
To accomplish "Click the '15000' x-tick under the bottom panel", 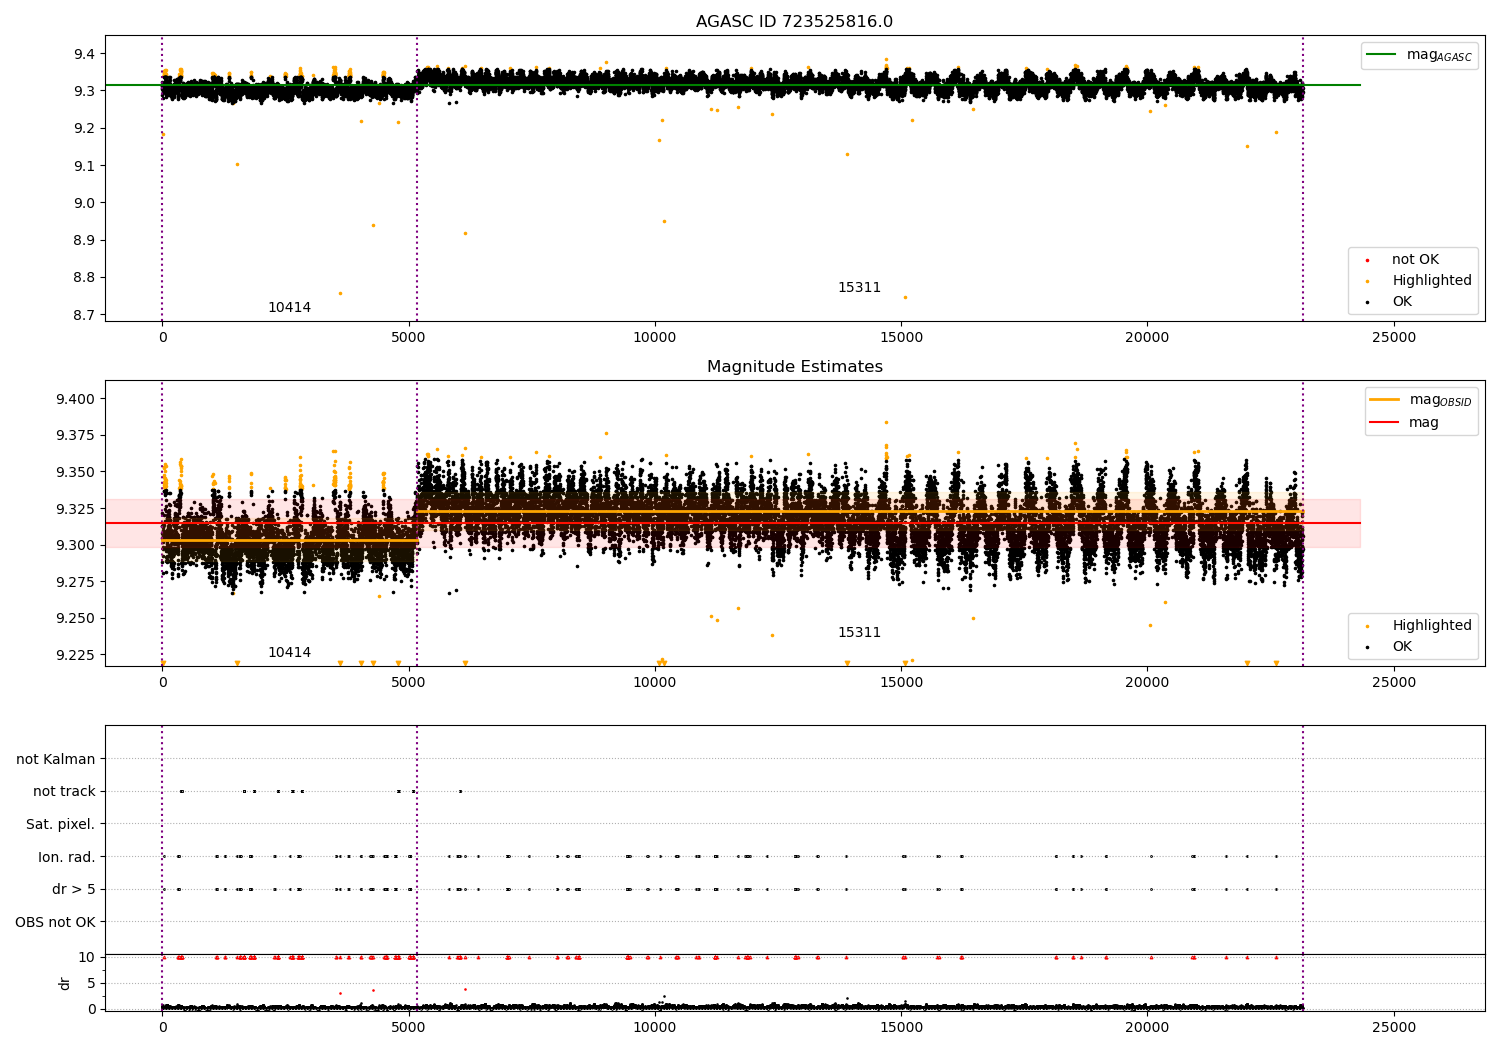I will (901, 1028).
